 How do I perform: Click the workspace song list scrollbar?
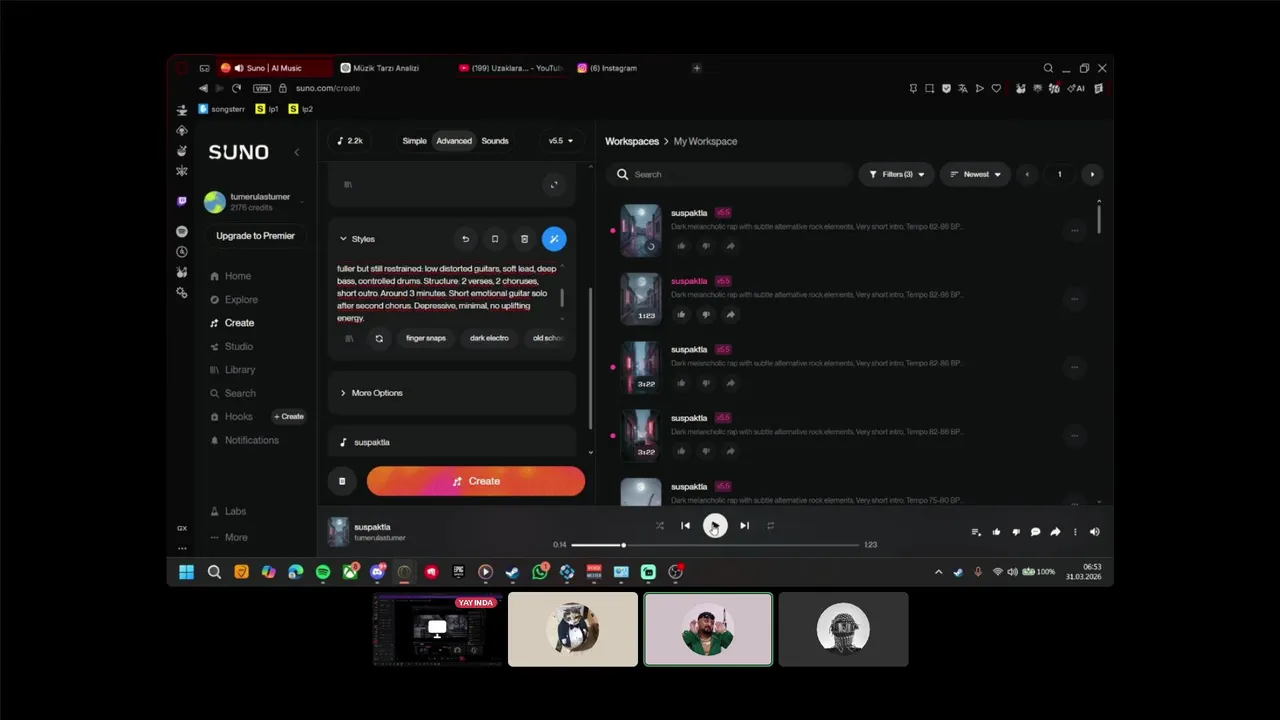coord(1100,218)
